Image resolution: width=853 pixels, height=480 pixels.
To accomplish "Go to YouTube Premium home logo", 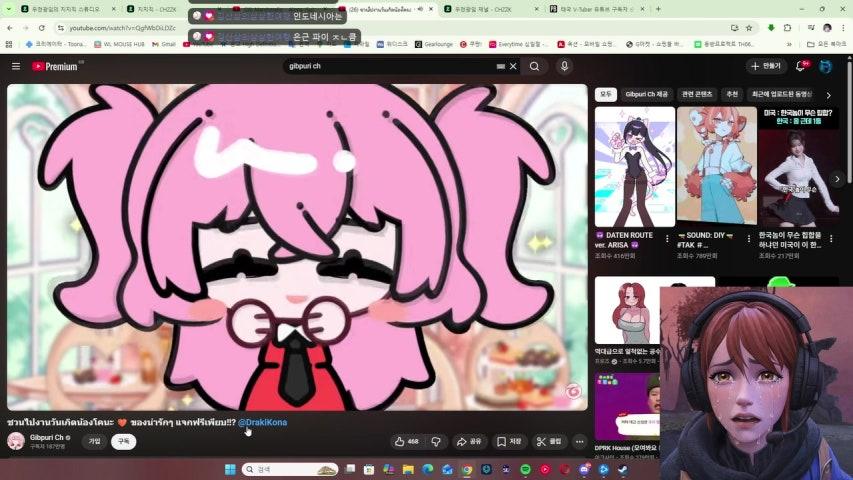I will click(54, 66).
